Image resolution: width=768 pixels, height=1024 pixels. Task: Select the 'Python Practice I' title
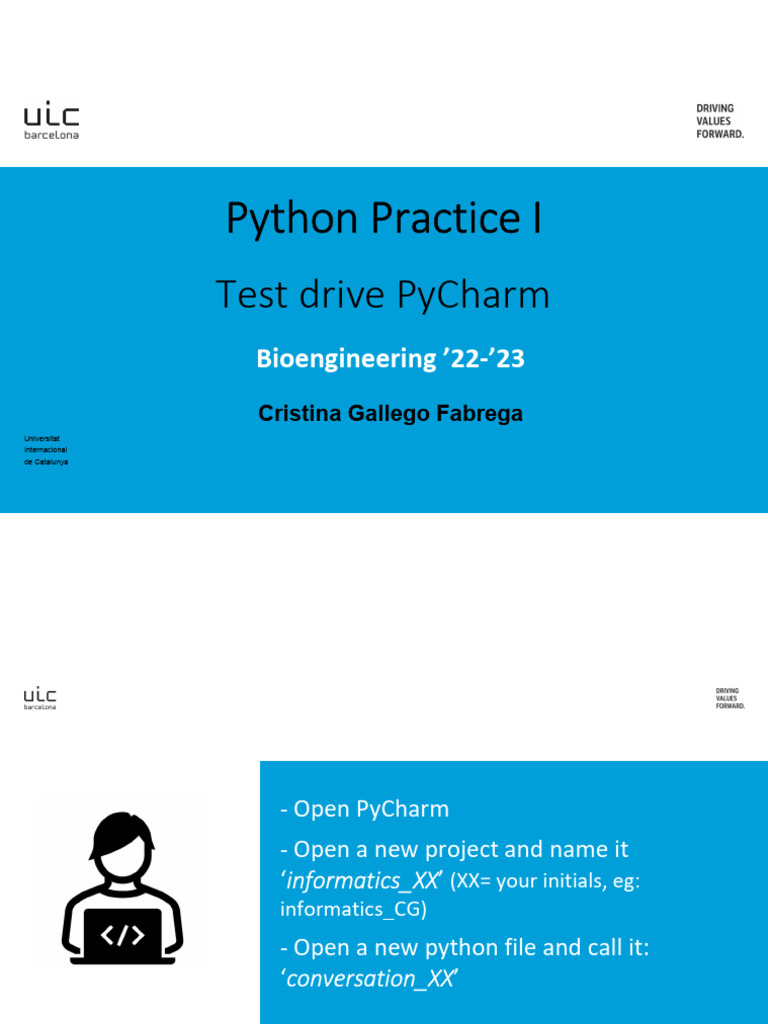[384, 217]
